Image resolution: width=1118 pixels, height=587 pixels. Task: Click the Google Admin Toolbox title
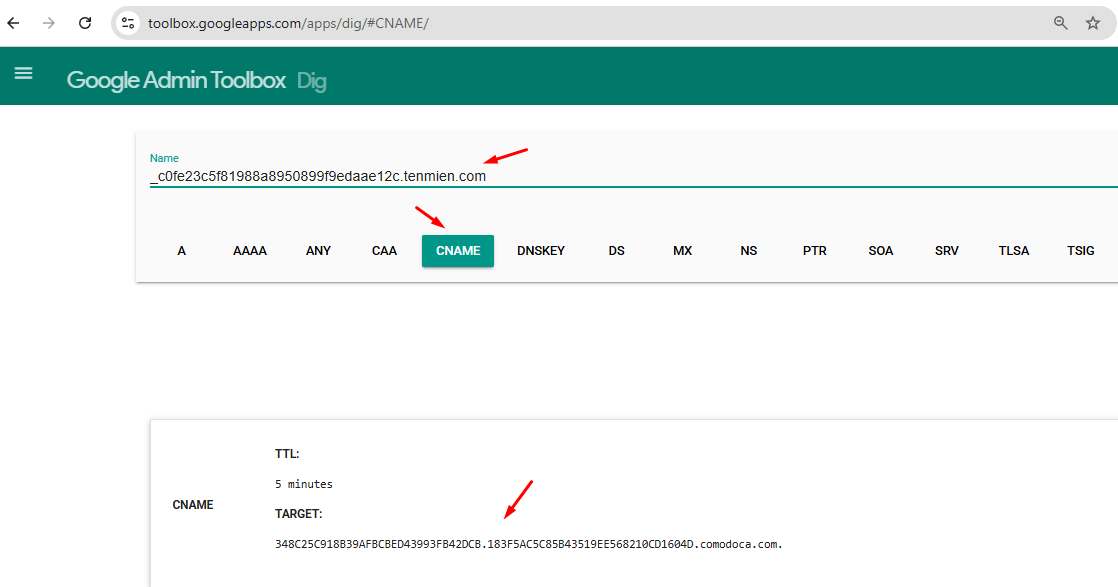tap(176, 80)
